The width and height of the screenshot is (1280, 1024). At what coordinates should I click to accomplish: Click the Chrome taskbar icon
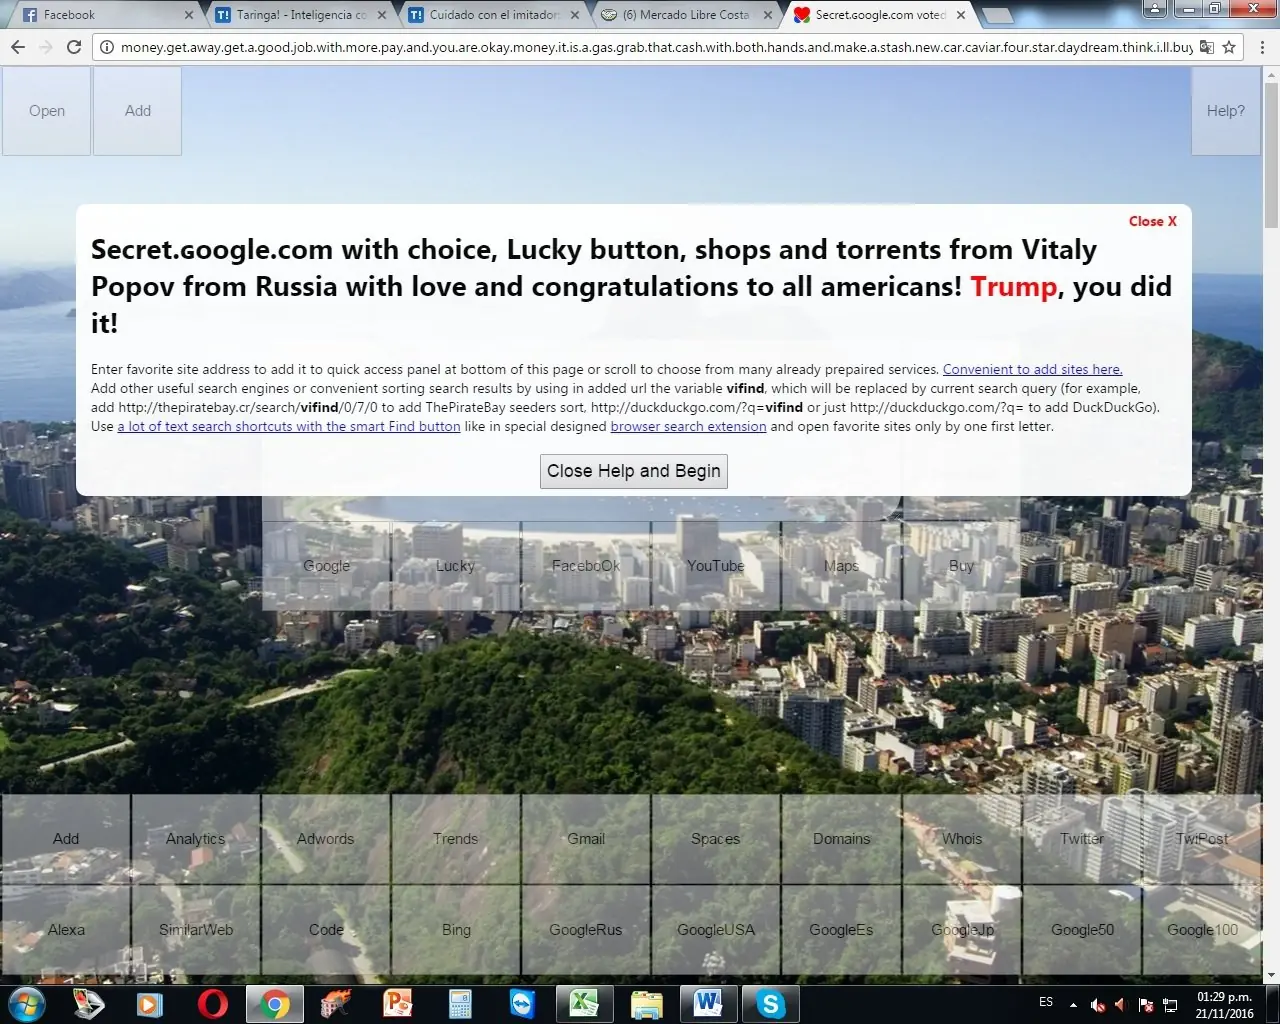click(275, 1003)
